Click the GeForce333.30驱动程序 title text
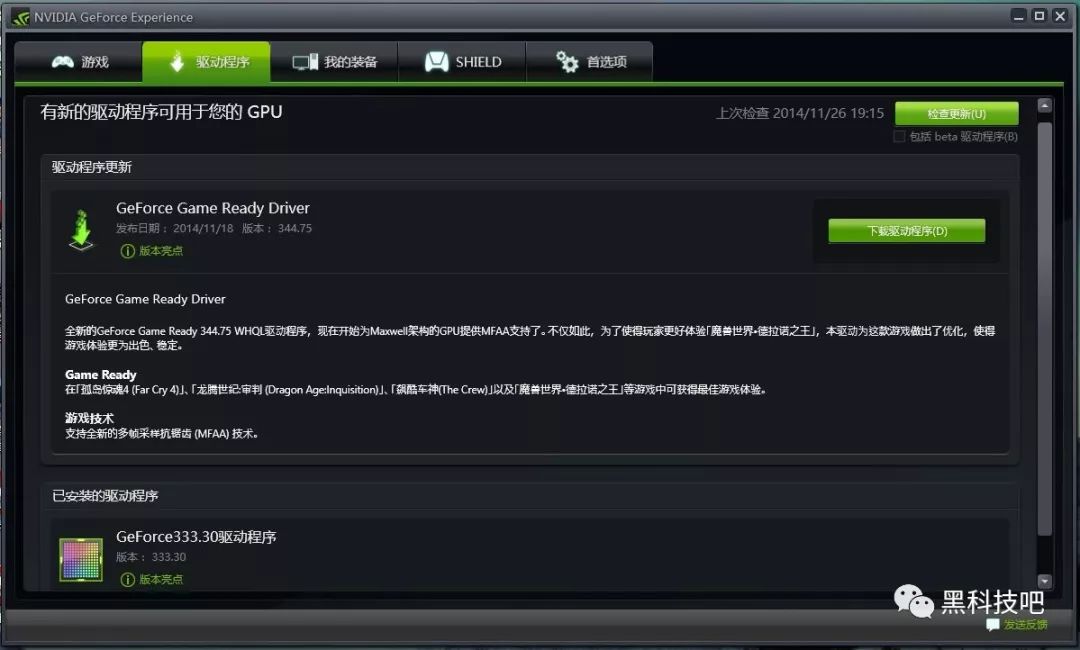Image resolution: width=1080 pixels, height=650 pixels. (196, 536)
